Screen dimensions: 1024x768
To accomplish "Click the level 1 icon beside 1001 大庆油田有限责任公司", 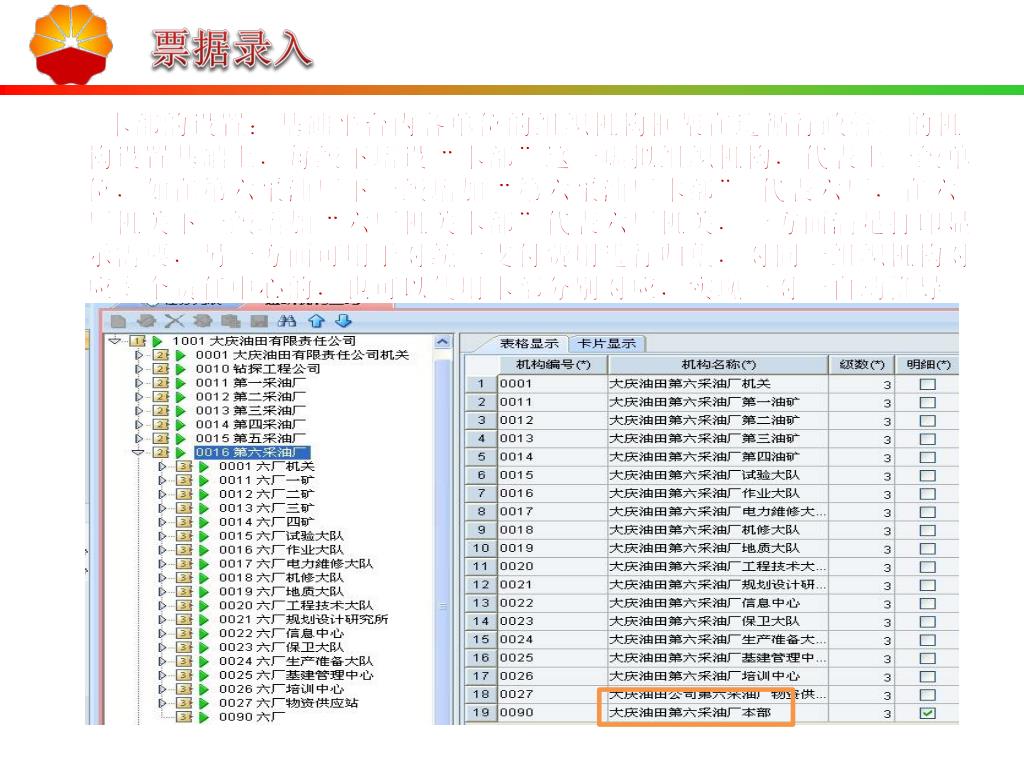I will coord(137,341).
